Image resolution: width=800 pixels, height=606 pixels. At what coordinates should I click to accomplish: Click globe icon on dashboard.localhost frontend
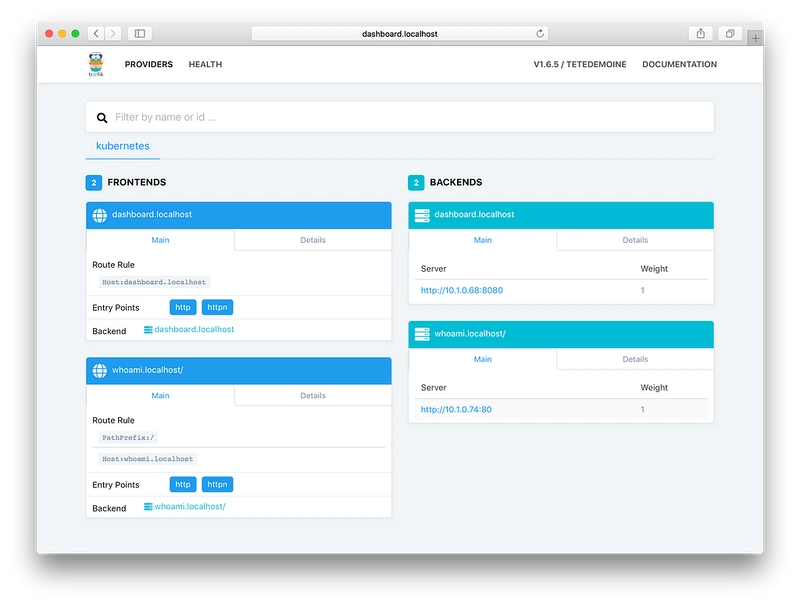99,215
